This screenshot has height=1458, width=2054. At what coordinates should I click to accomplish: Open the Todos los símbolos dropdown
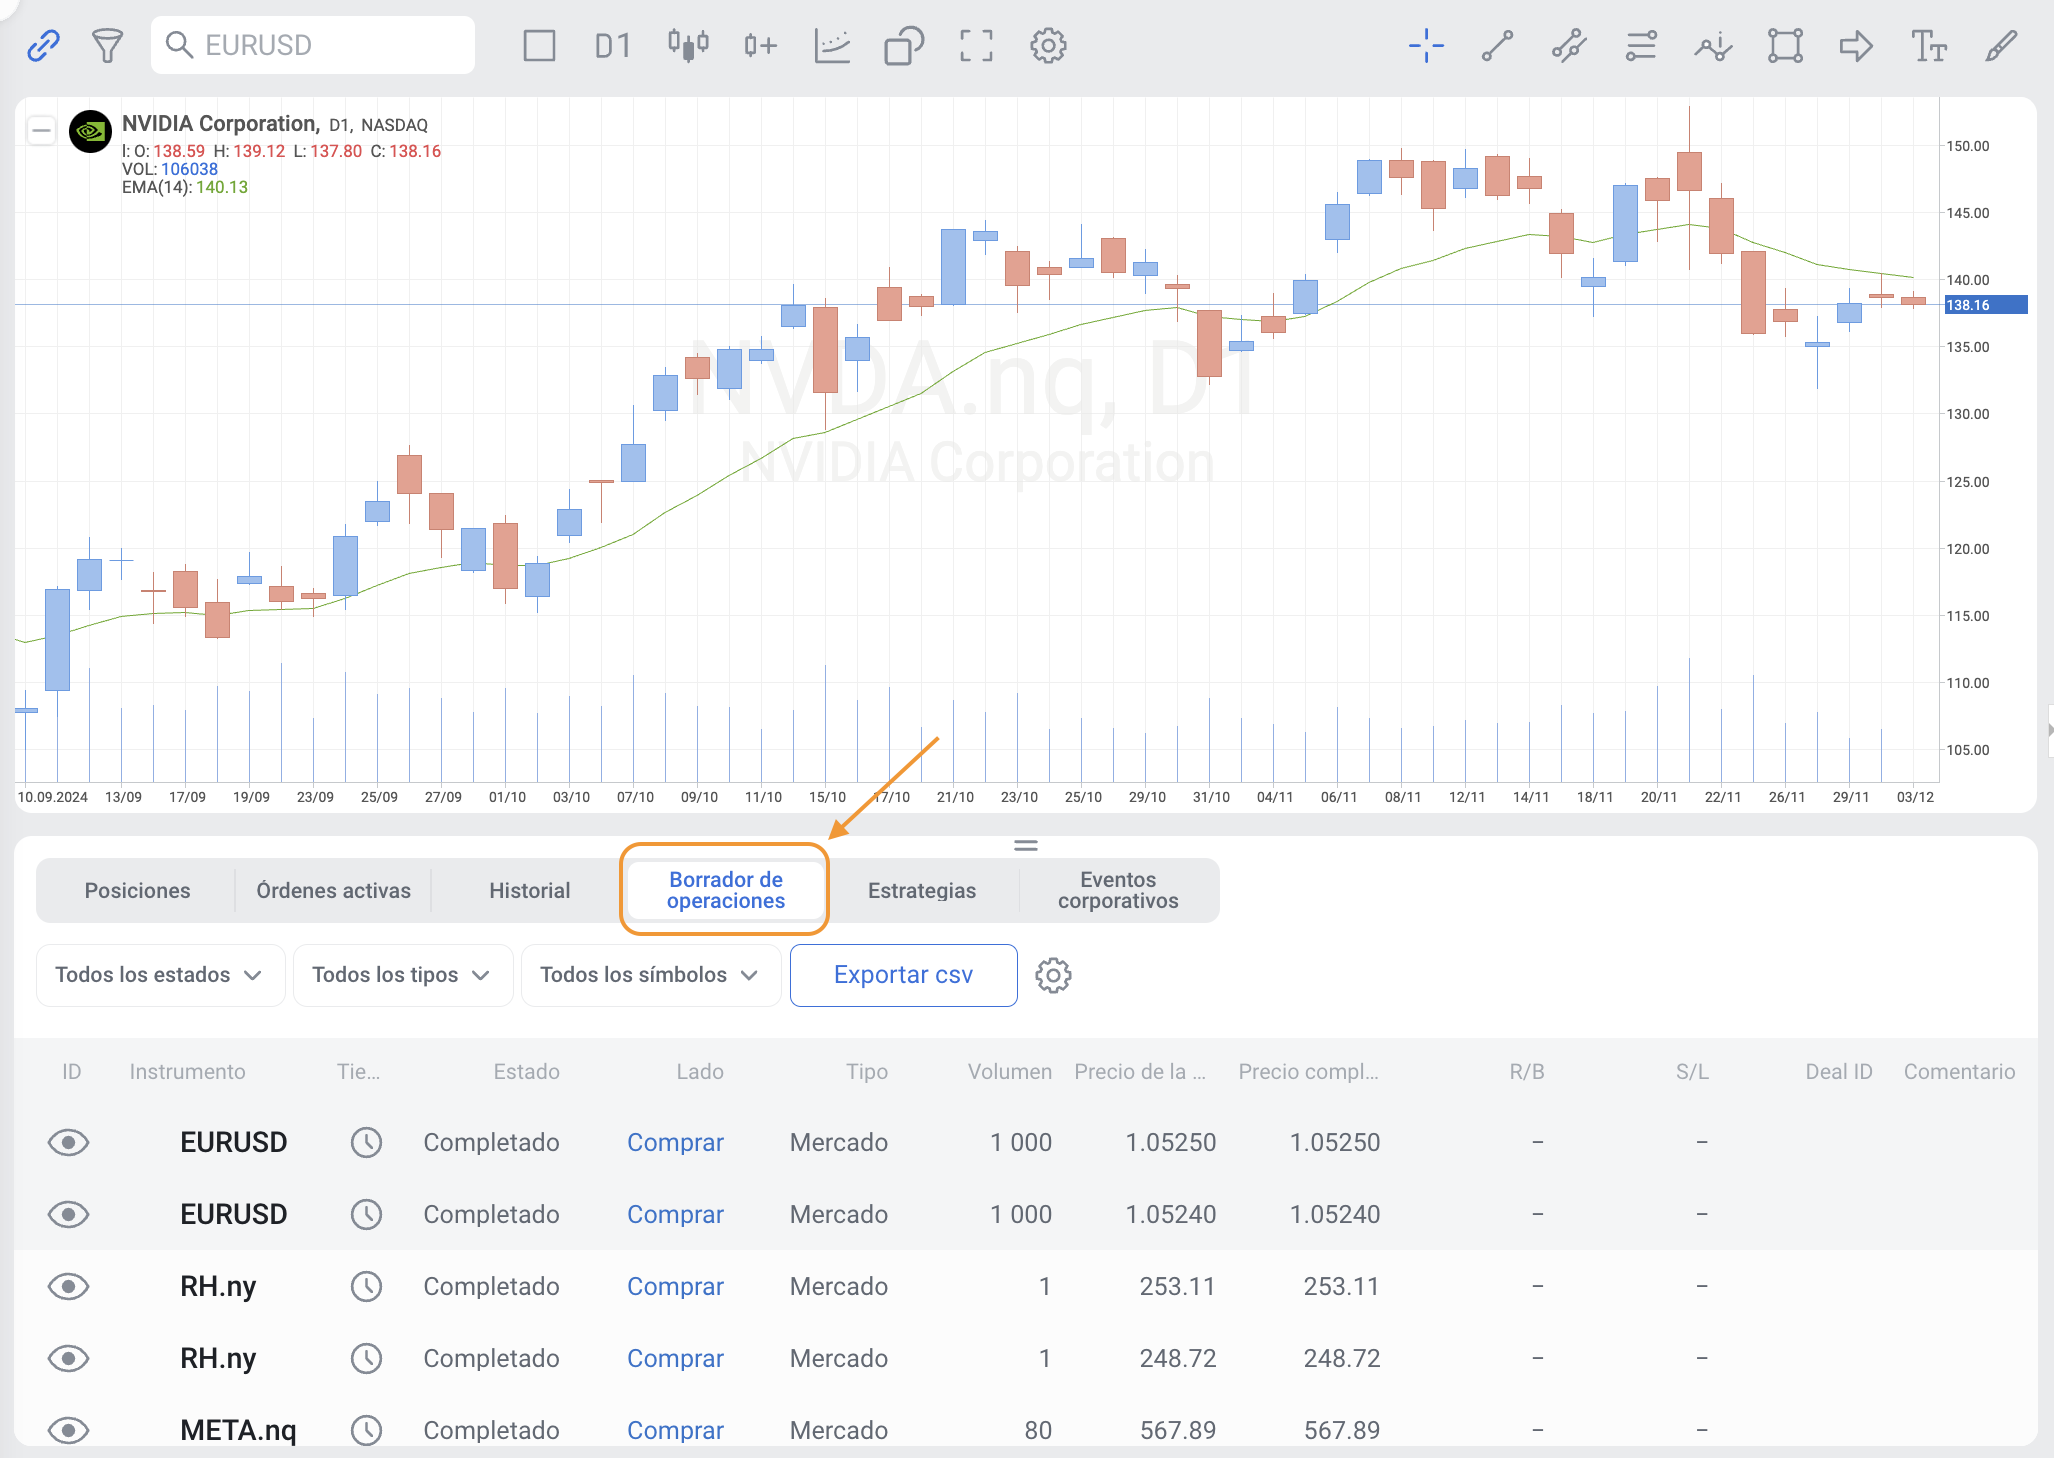[650, 975]
